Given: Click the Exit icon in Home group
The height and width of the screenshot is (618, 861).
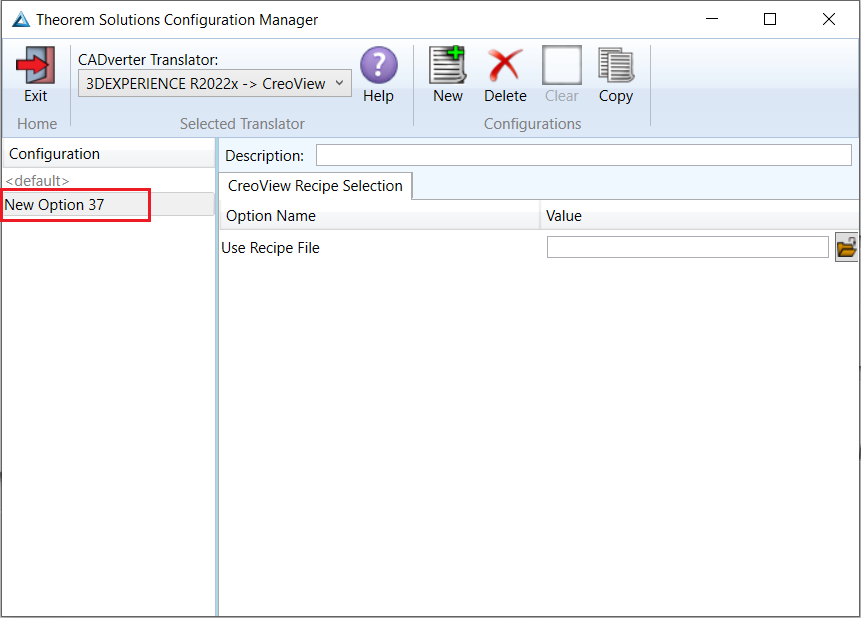Looking at the screenshot, I should coord(36,65).
